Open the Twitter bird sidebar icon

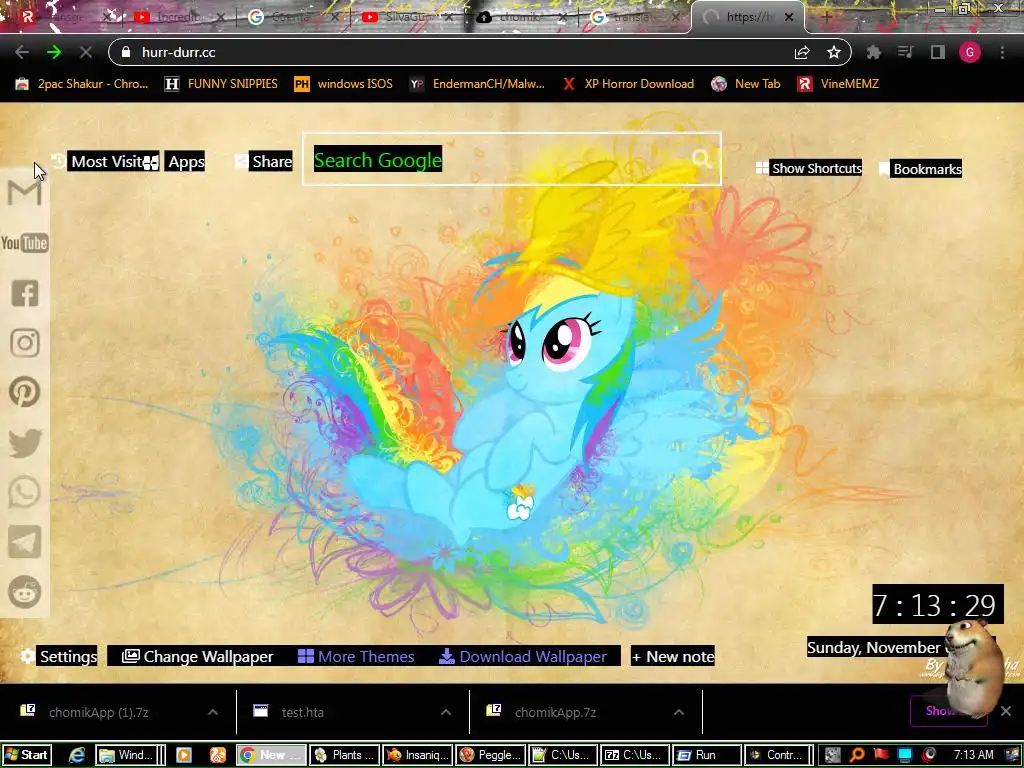[x=25, y=442]
